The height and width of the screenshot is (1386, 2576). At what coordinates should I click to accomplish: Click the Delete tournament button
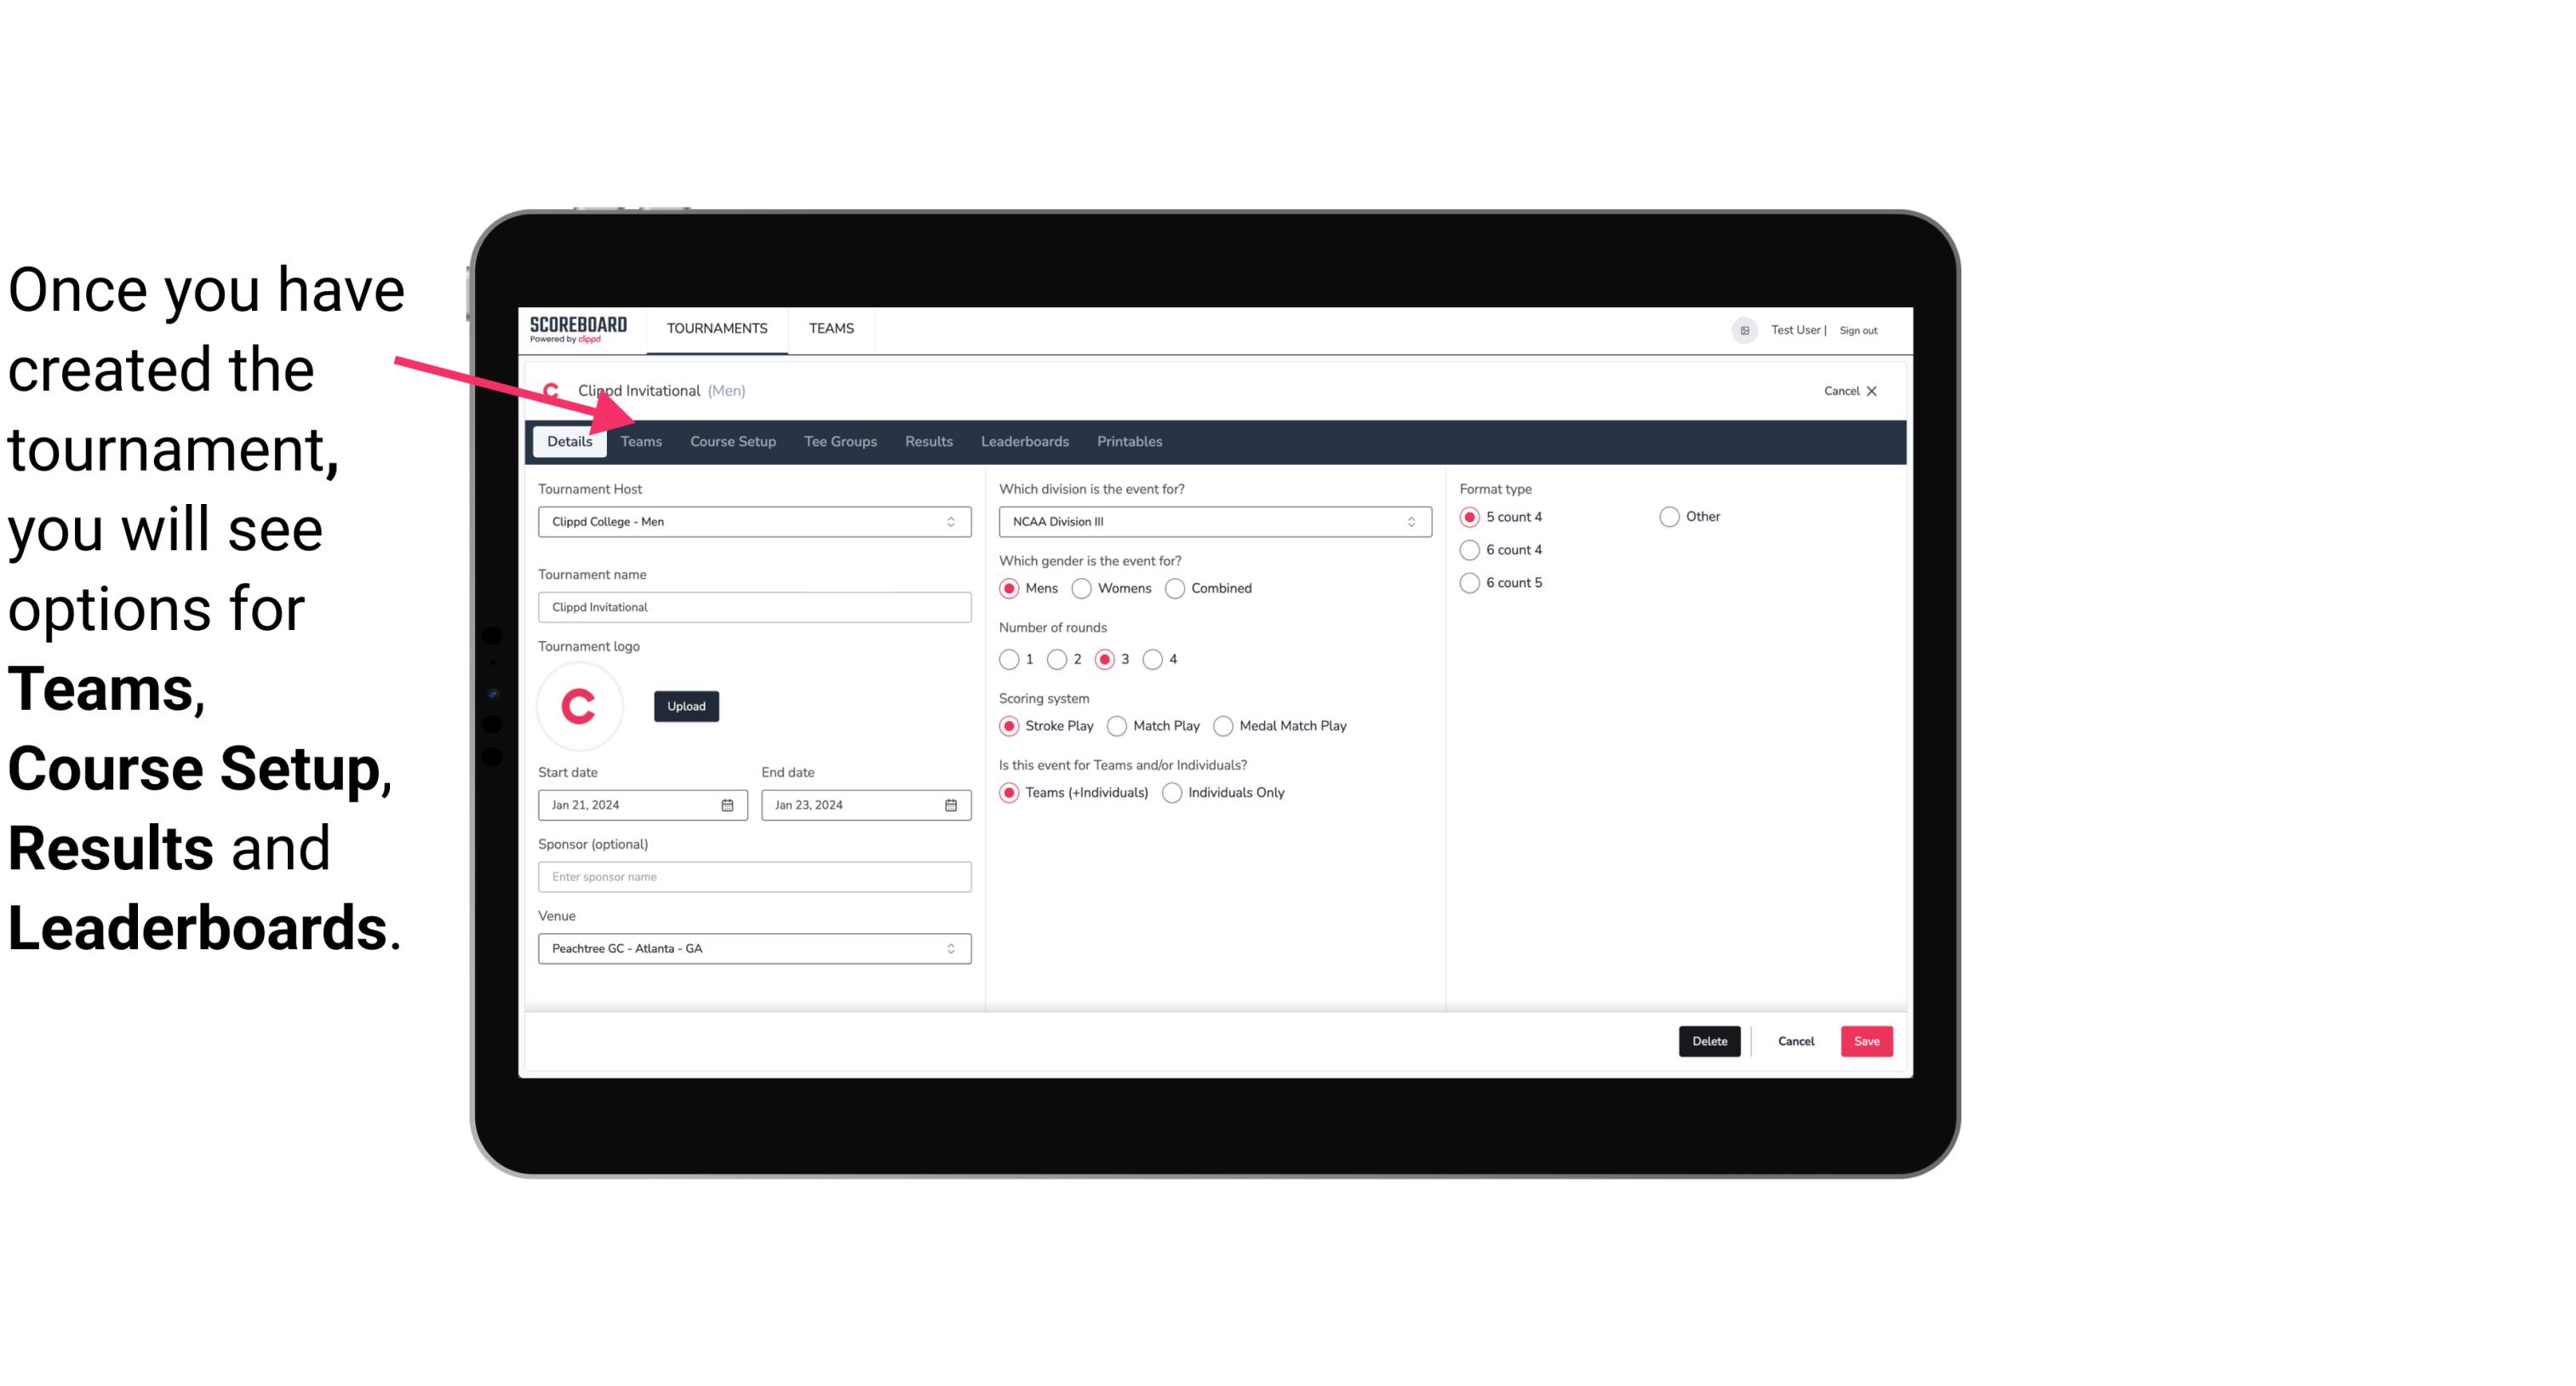[x=1709, y=1039]
